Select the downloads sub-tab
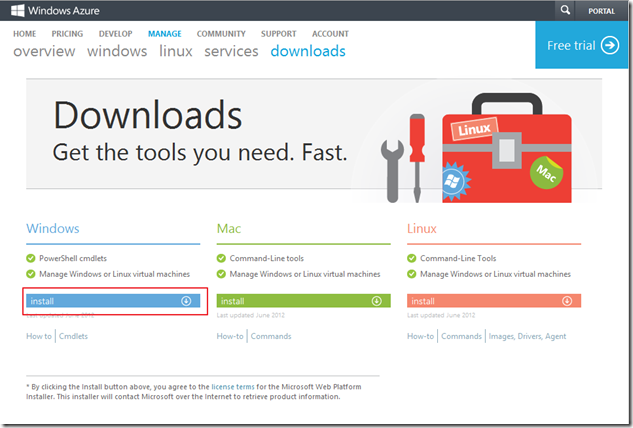633x428 pixels. click(x=308, y=51)
